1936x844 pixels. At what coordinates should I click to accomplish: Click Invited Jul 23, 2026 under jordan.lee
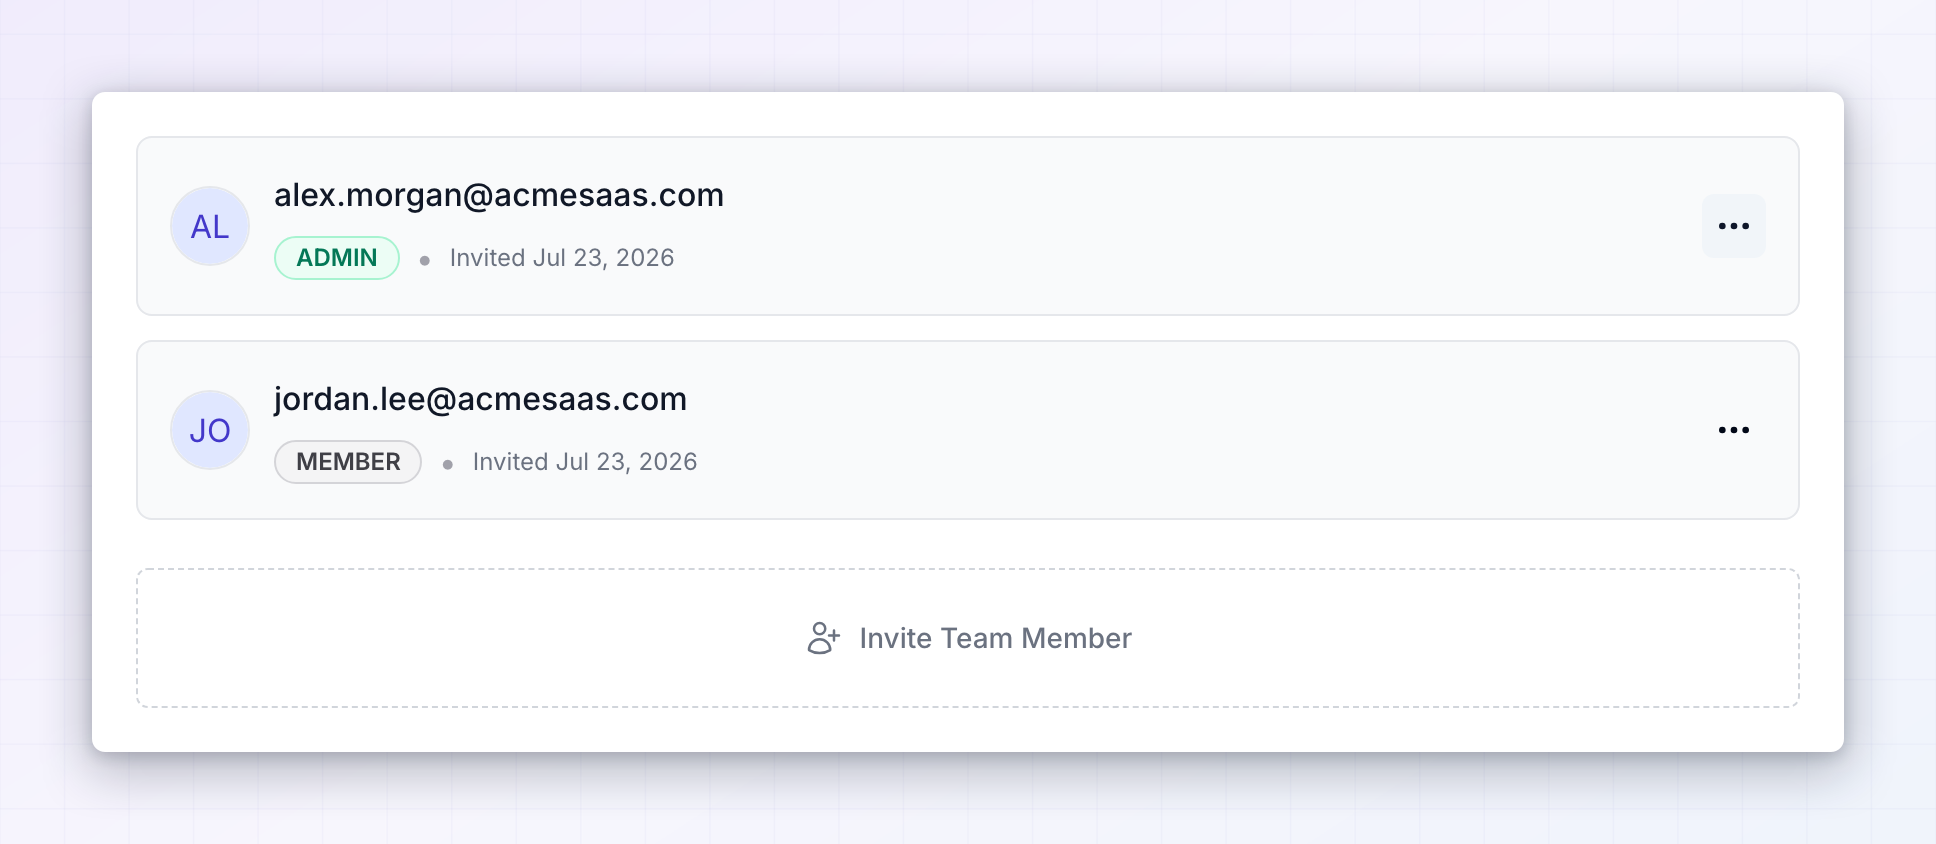click(x=585, y=462)
